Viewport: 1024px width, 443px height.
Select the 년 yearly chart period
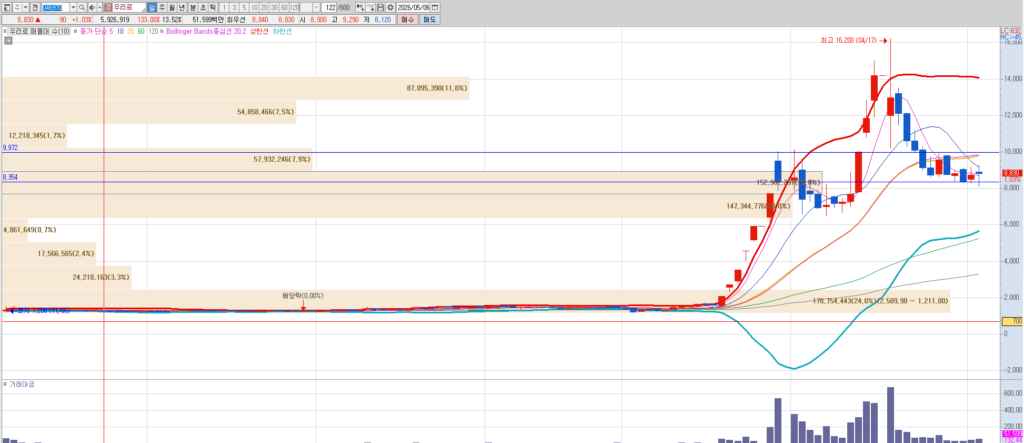click(182, 7)
